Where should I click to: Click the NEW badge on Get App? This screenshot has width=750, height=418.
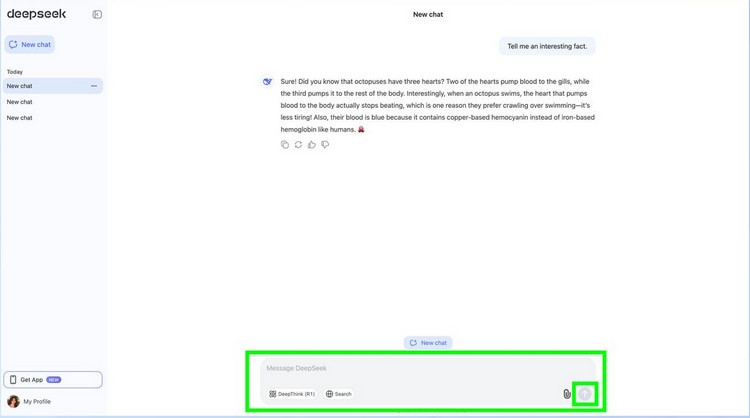coord(54,380)
